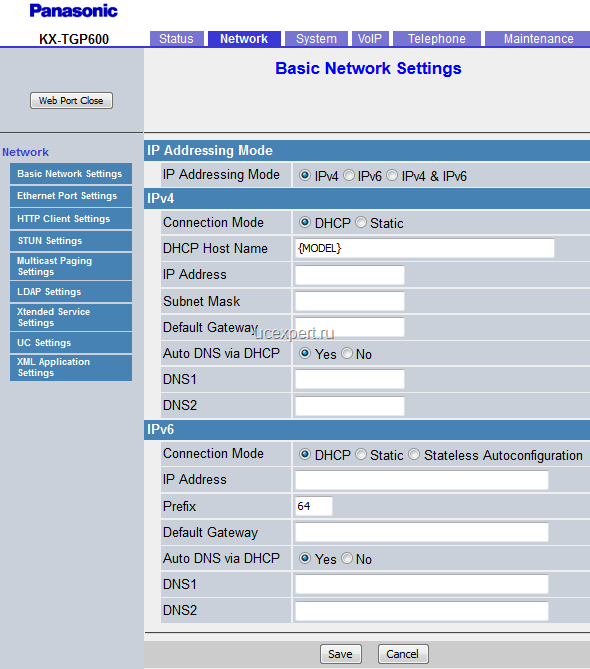Open UC Settings page
The width and height of the screenshot is (590, 669).
(71, 343)
